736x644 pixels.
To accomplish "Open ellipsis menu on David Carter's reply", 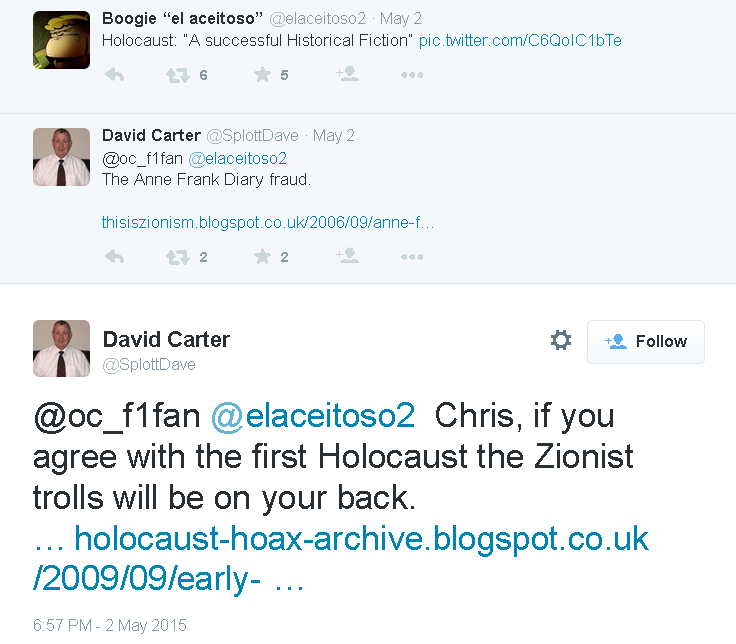I will (412, 257).
